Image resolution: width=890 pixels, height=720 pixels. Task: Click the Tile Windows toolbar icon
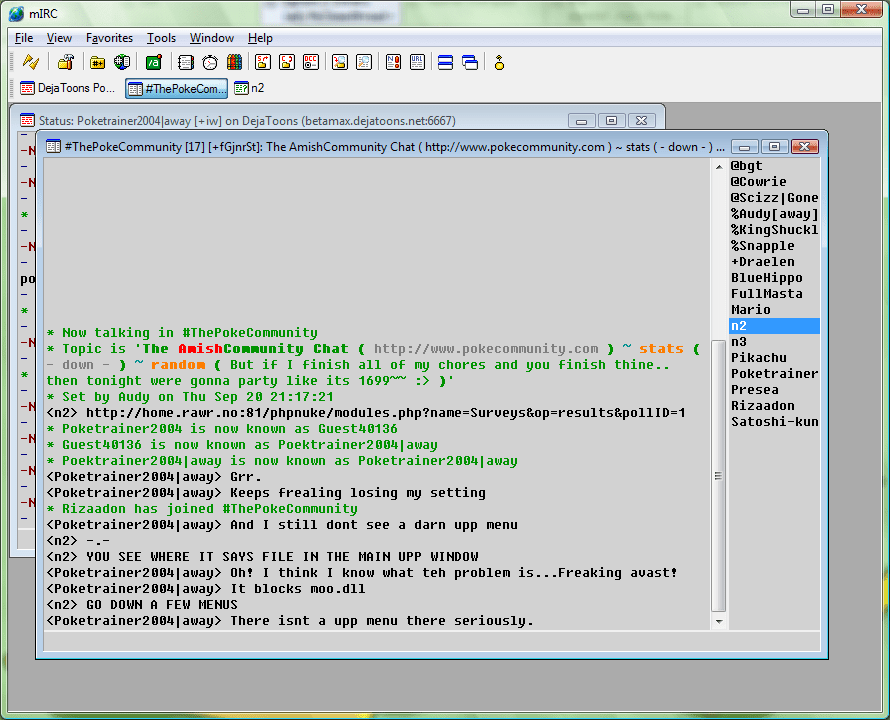click(446, 62)
